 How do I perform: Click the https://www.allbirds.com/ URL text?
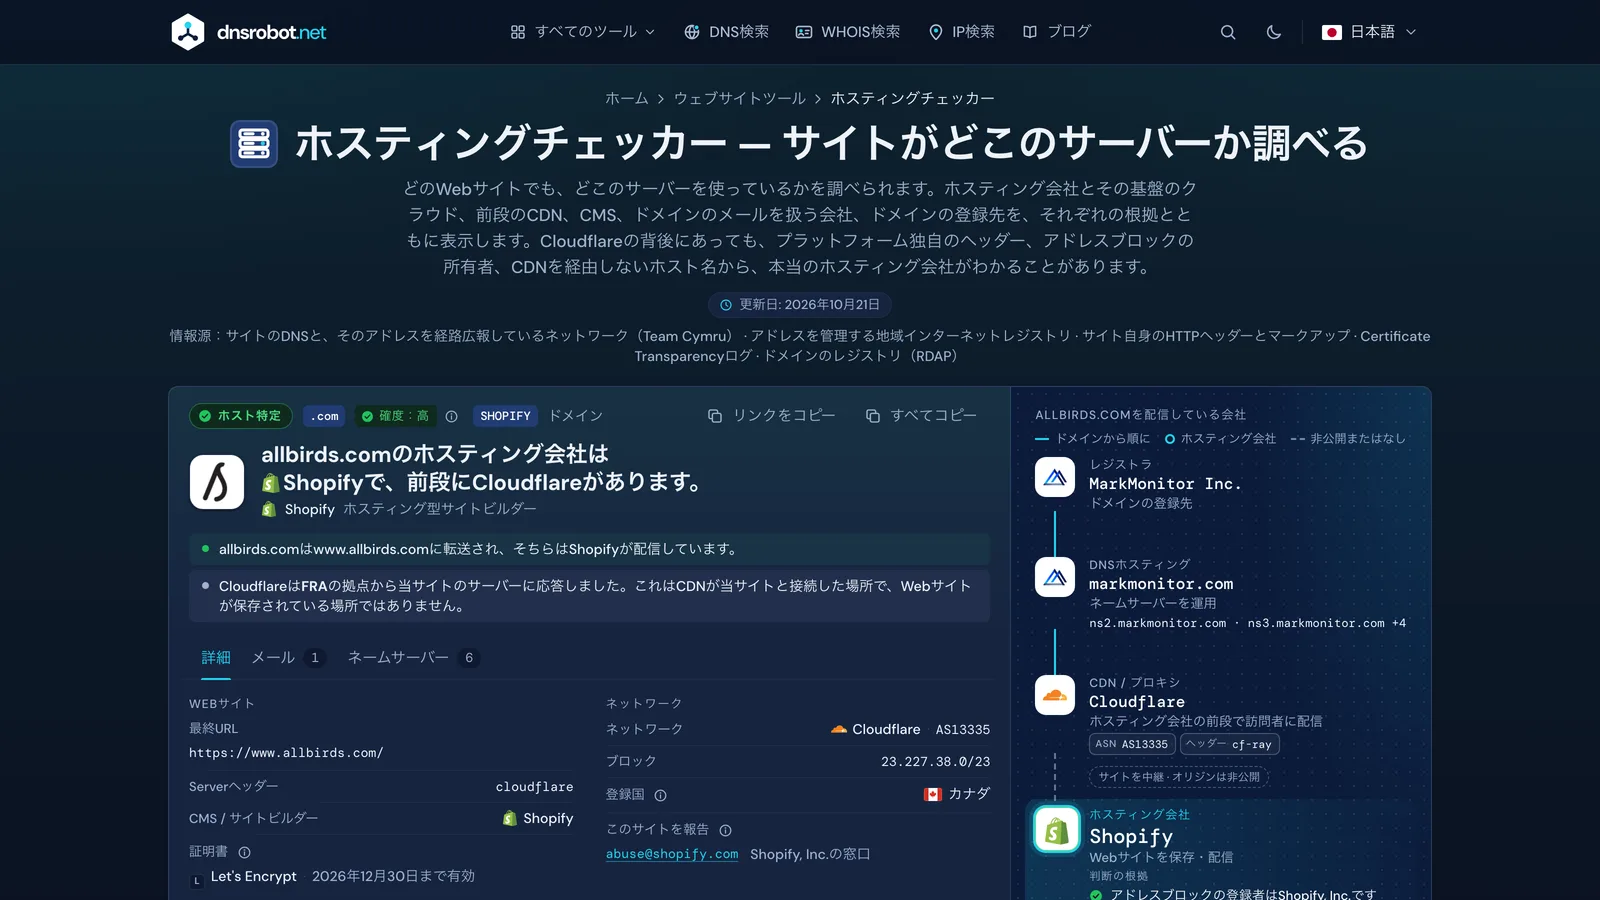[x=286, y=753]
